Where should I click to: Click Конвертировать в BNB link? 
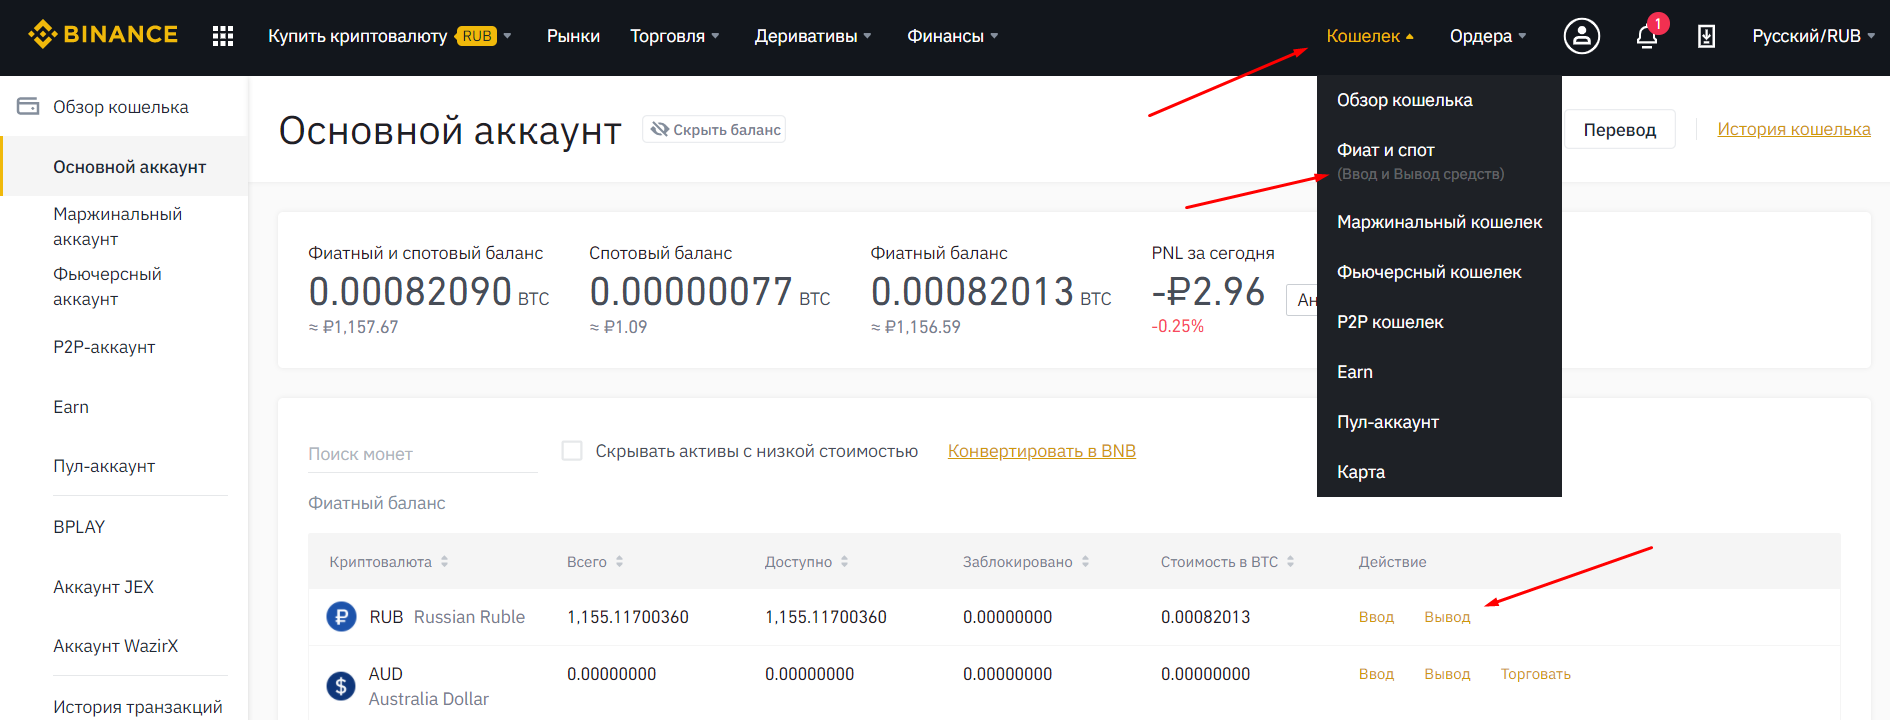pyautogui.click(x=1041, y=451)
